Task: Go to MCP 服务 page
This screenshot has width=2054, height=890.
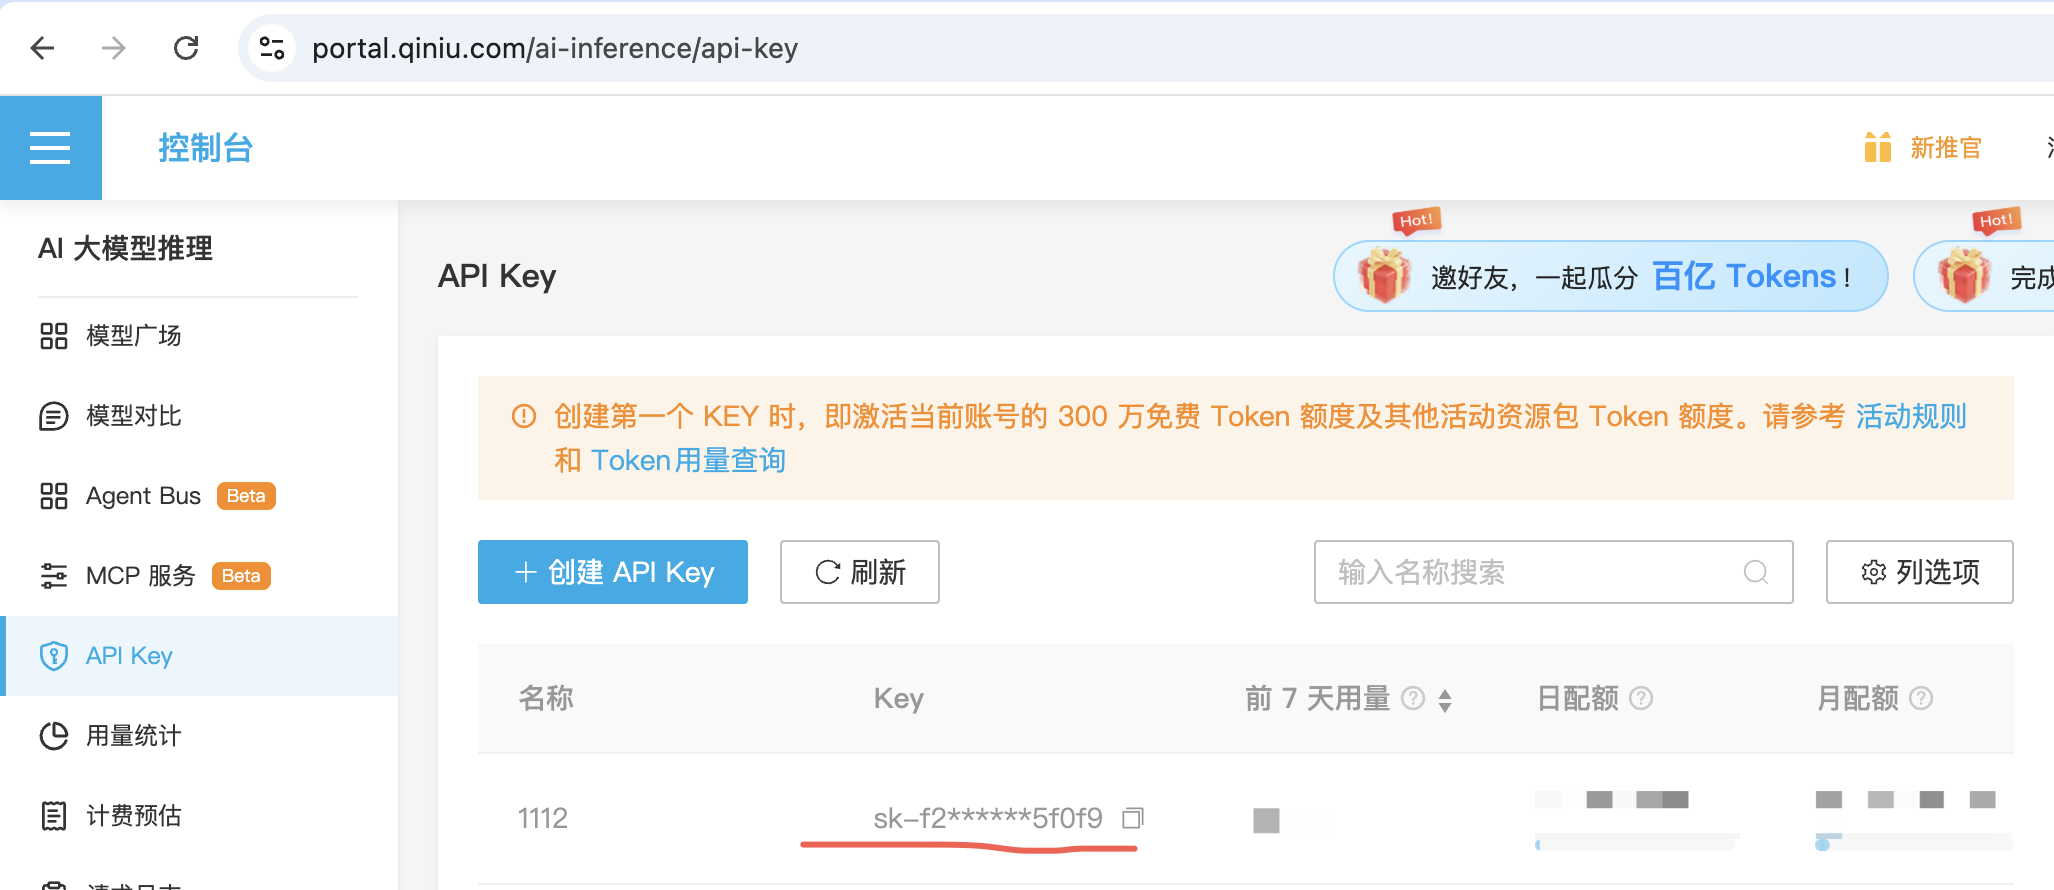Action: [x=140, y=576]
